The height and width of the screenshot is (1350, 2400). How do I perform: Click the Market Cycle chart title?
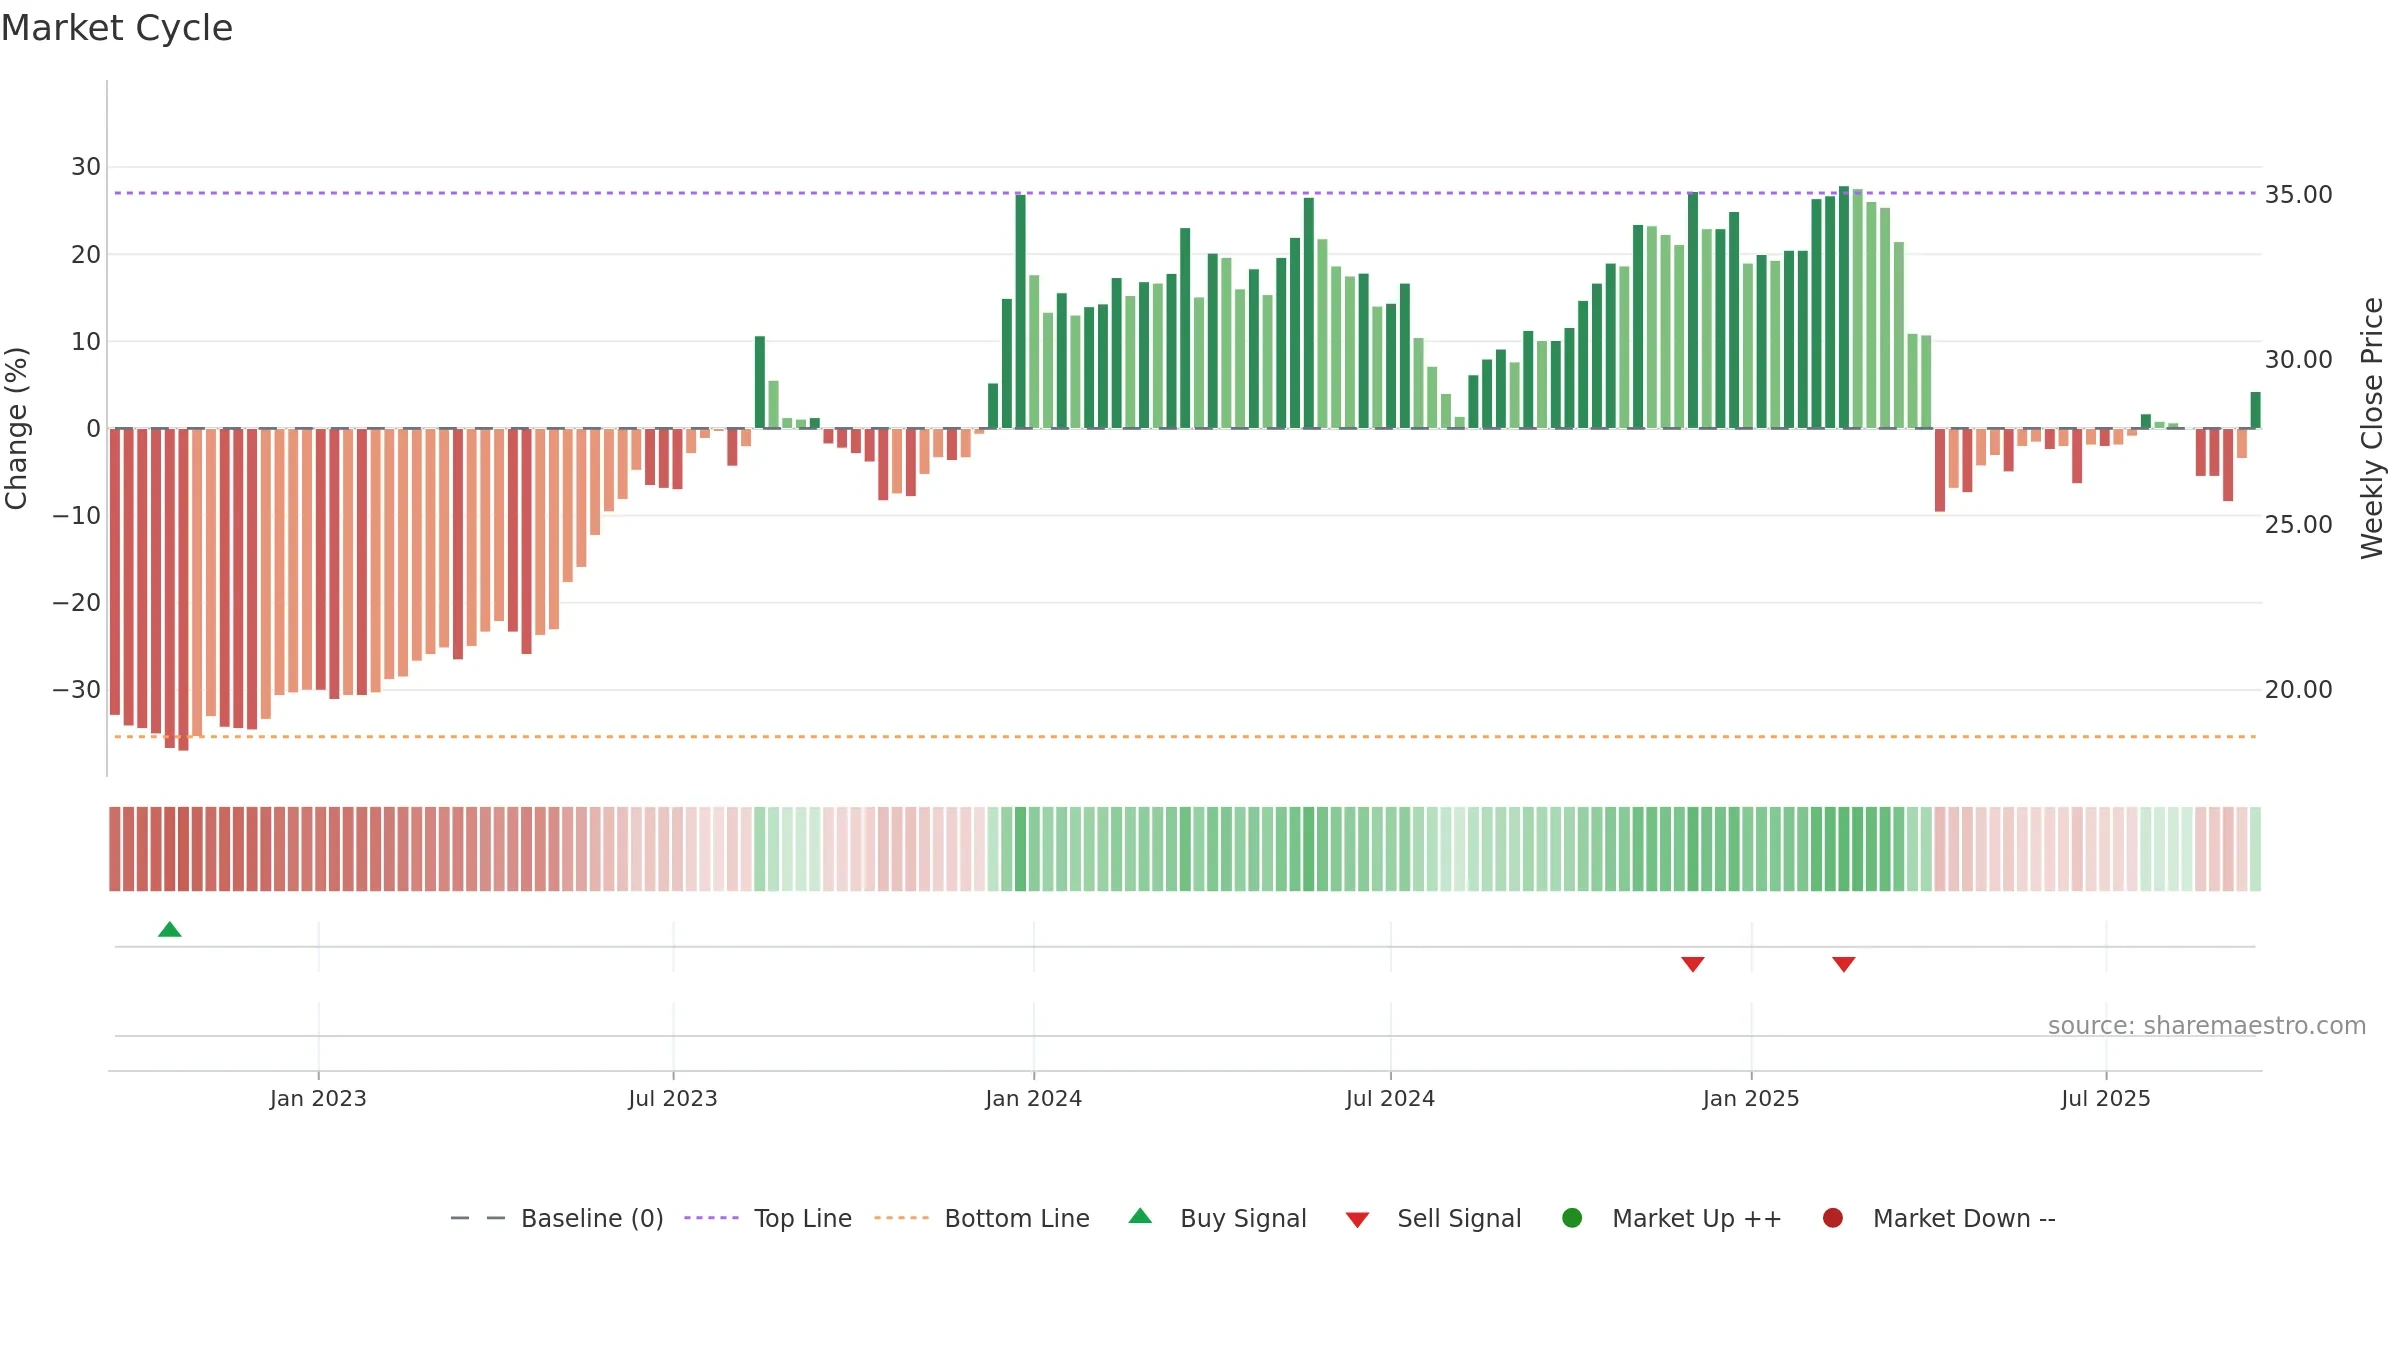[x=117, y=28]
